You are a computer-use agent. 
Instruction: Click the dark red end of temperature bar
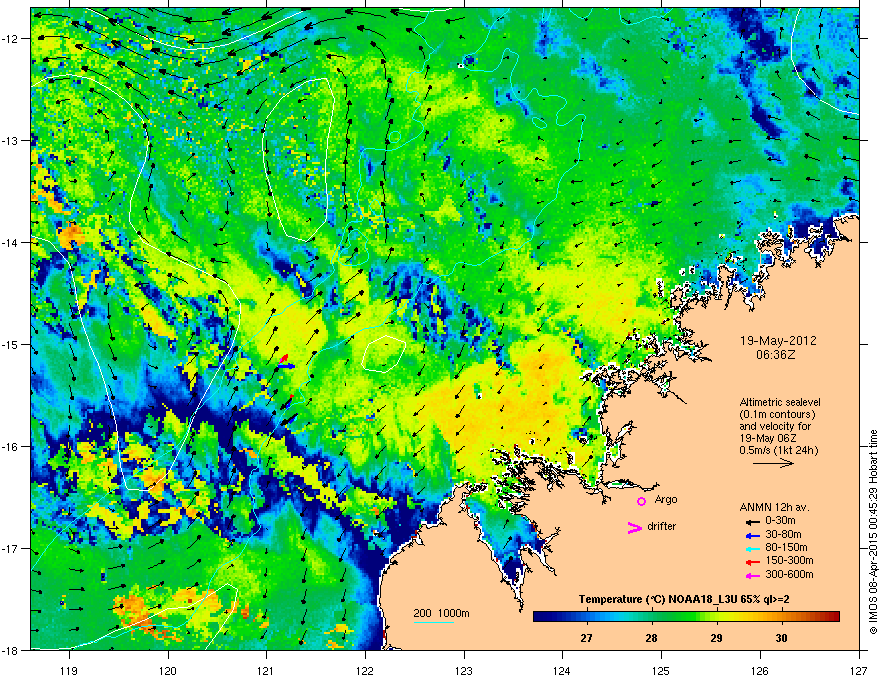click(834, 617)
